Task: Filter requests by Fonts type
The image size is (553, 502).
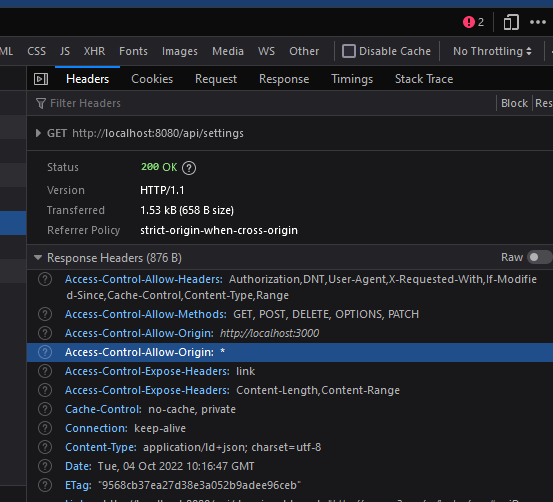Action: point(133,51)
